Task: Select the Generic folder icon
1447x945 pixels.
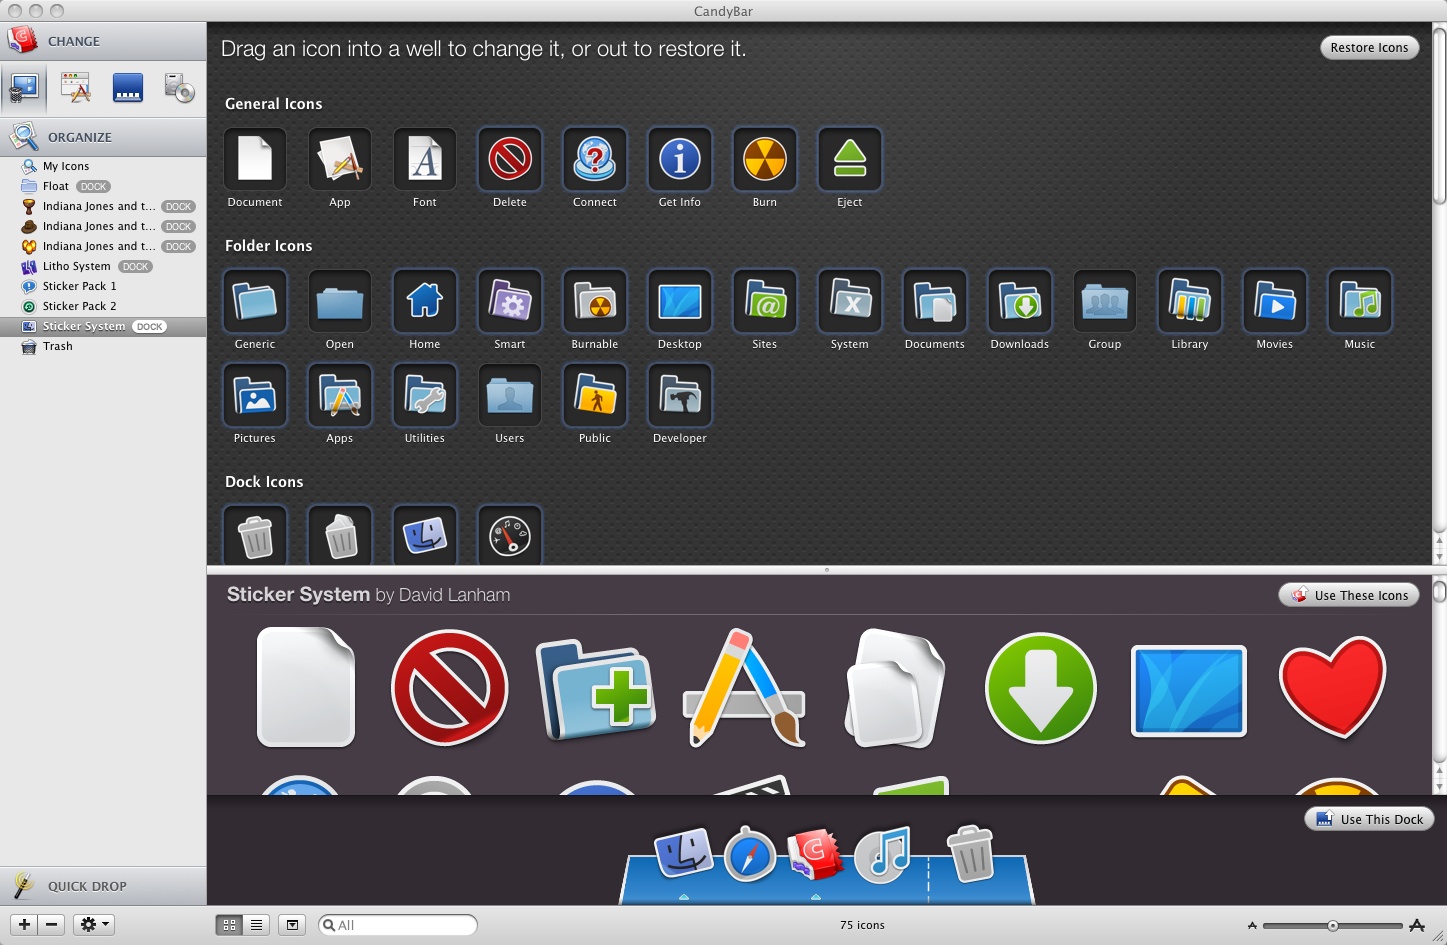Action: (x=255, y=301)
